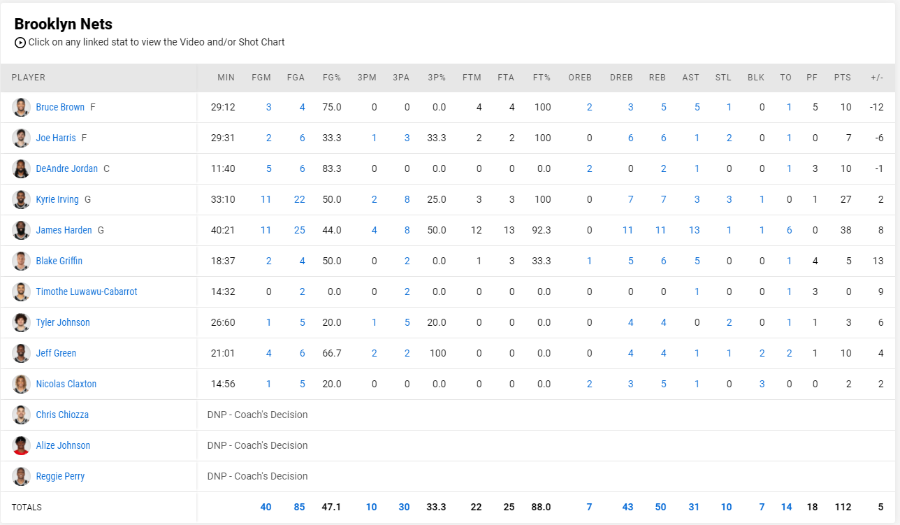The height and width of the screenshot is (525, 900).
Task: View DeAndre Jordan's 5 field goals made
Action: 269,169
